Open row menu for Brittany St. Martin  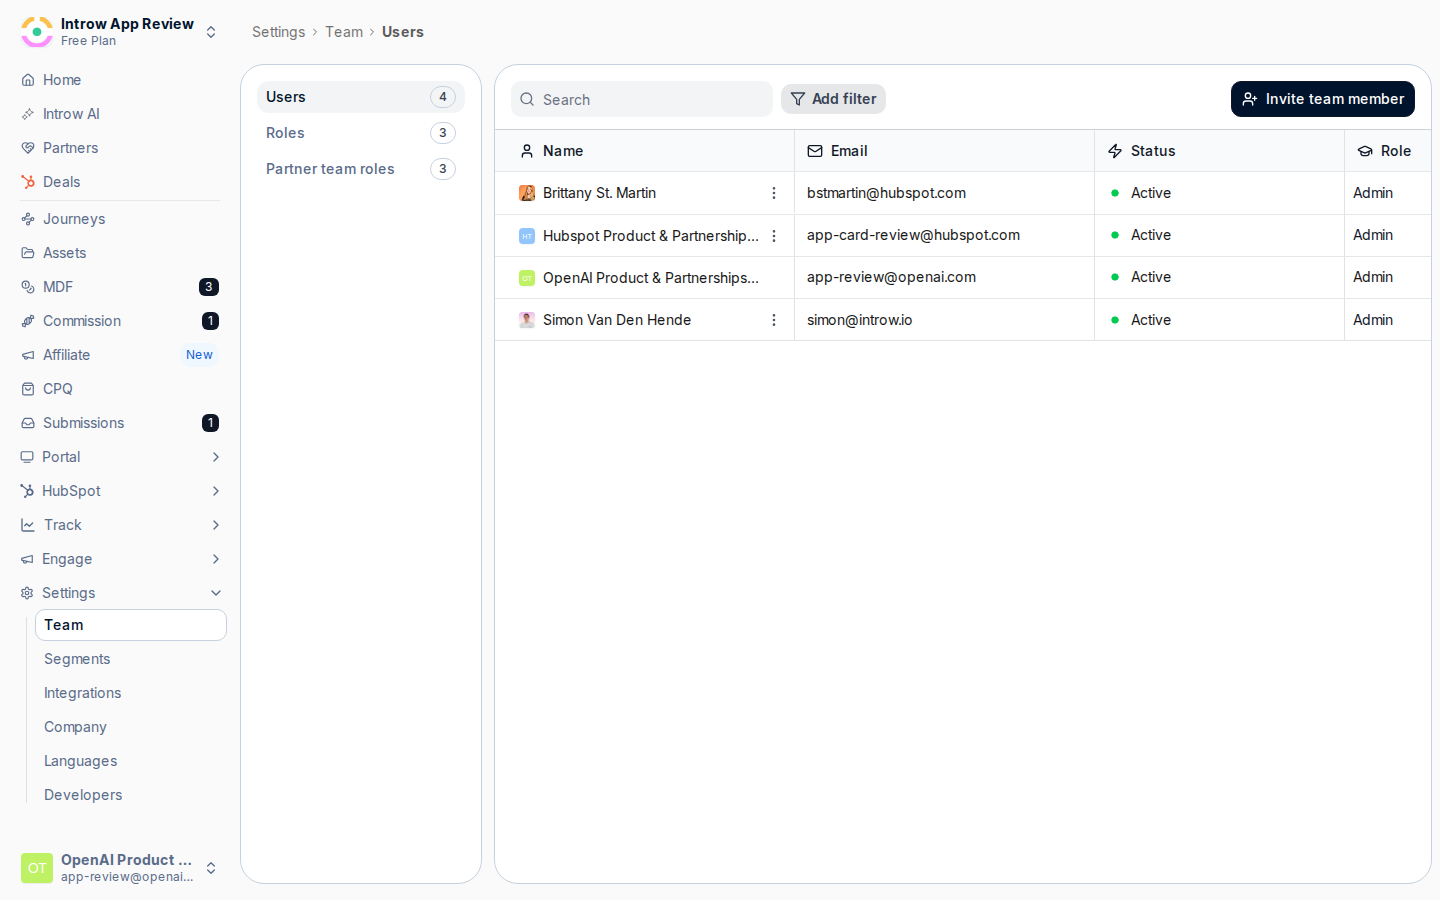pos(774,193)
